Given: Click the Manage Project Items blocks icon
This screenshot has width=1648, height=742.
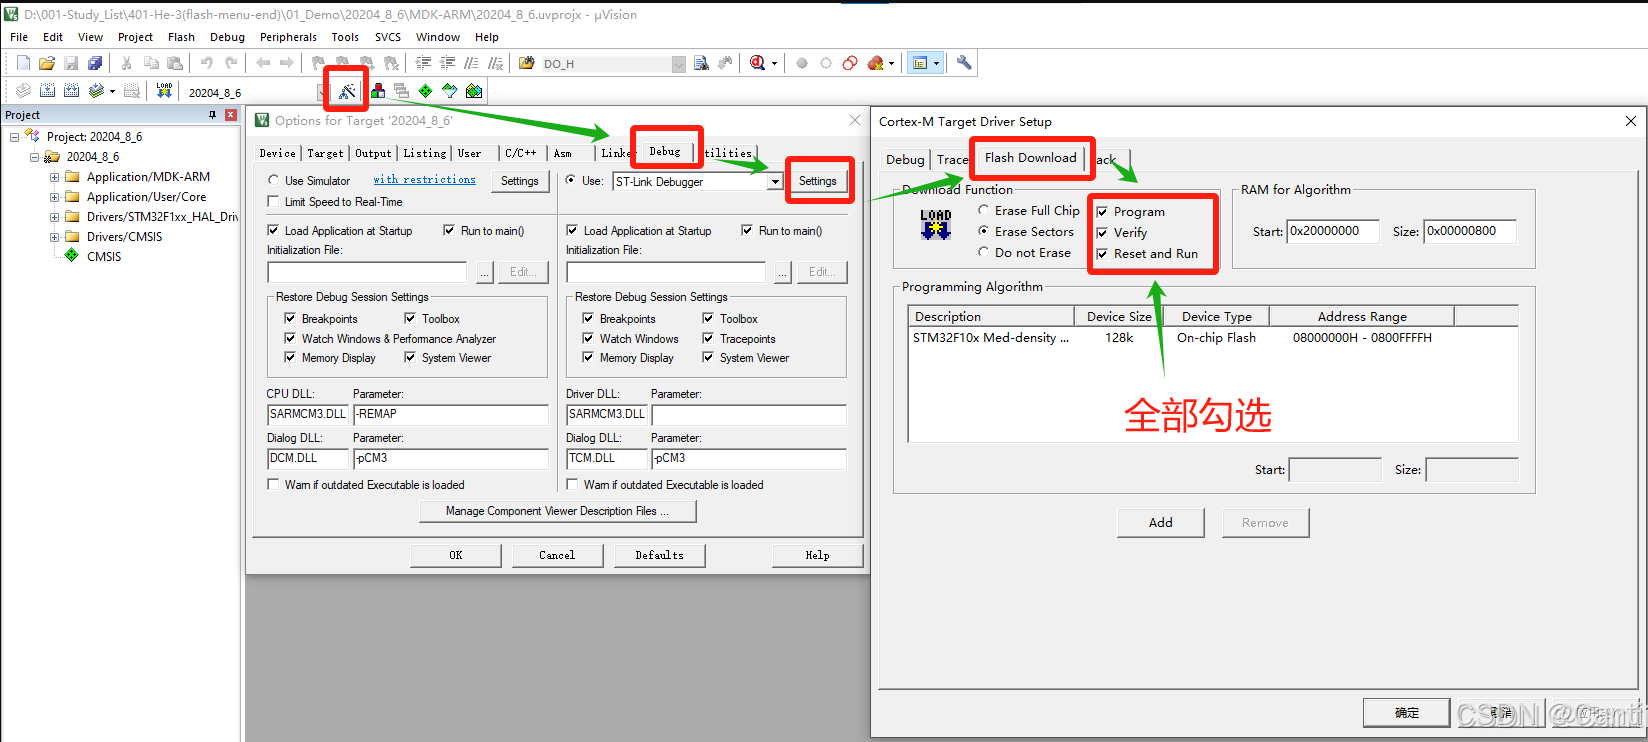Looking at the screenshot, I should click(x=378, y=91).
